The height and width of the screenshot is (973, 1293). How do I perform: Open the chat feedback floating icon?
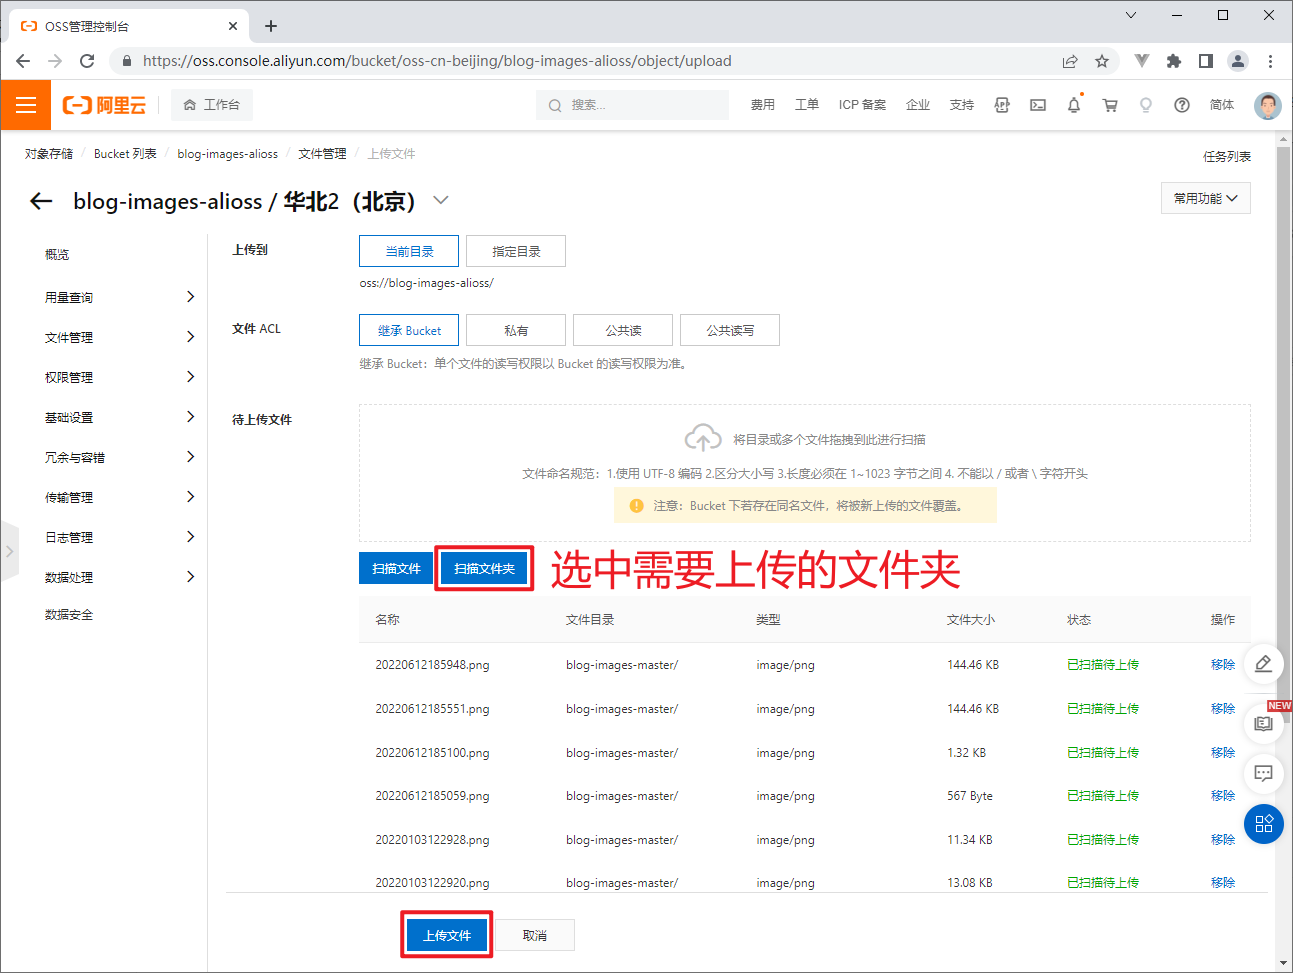[x=1263, y=773]
